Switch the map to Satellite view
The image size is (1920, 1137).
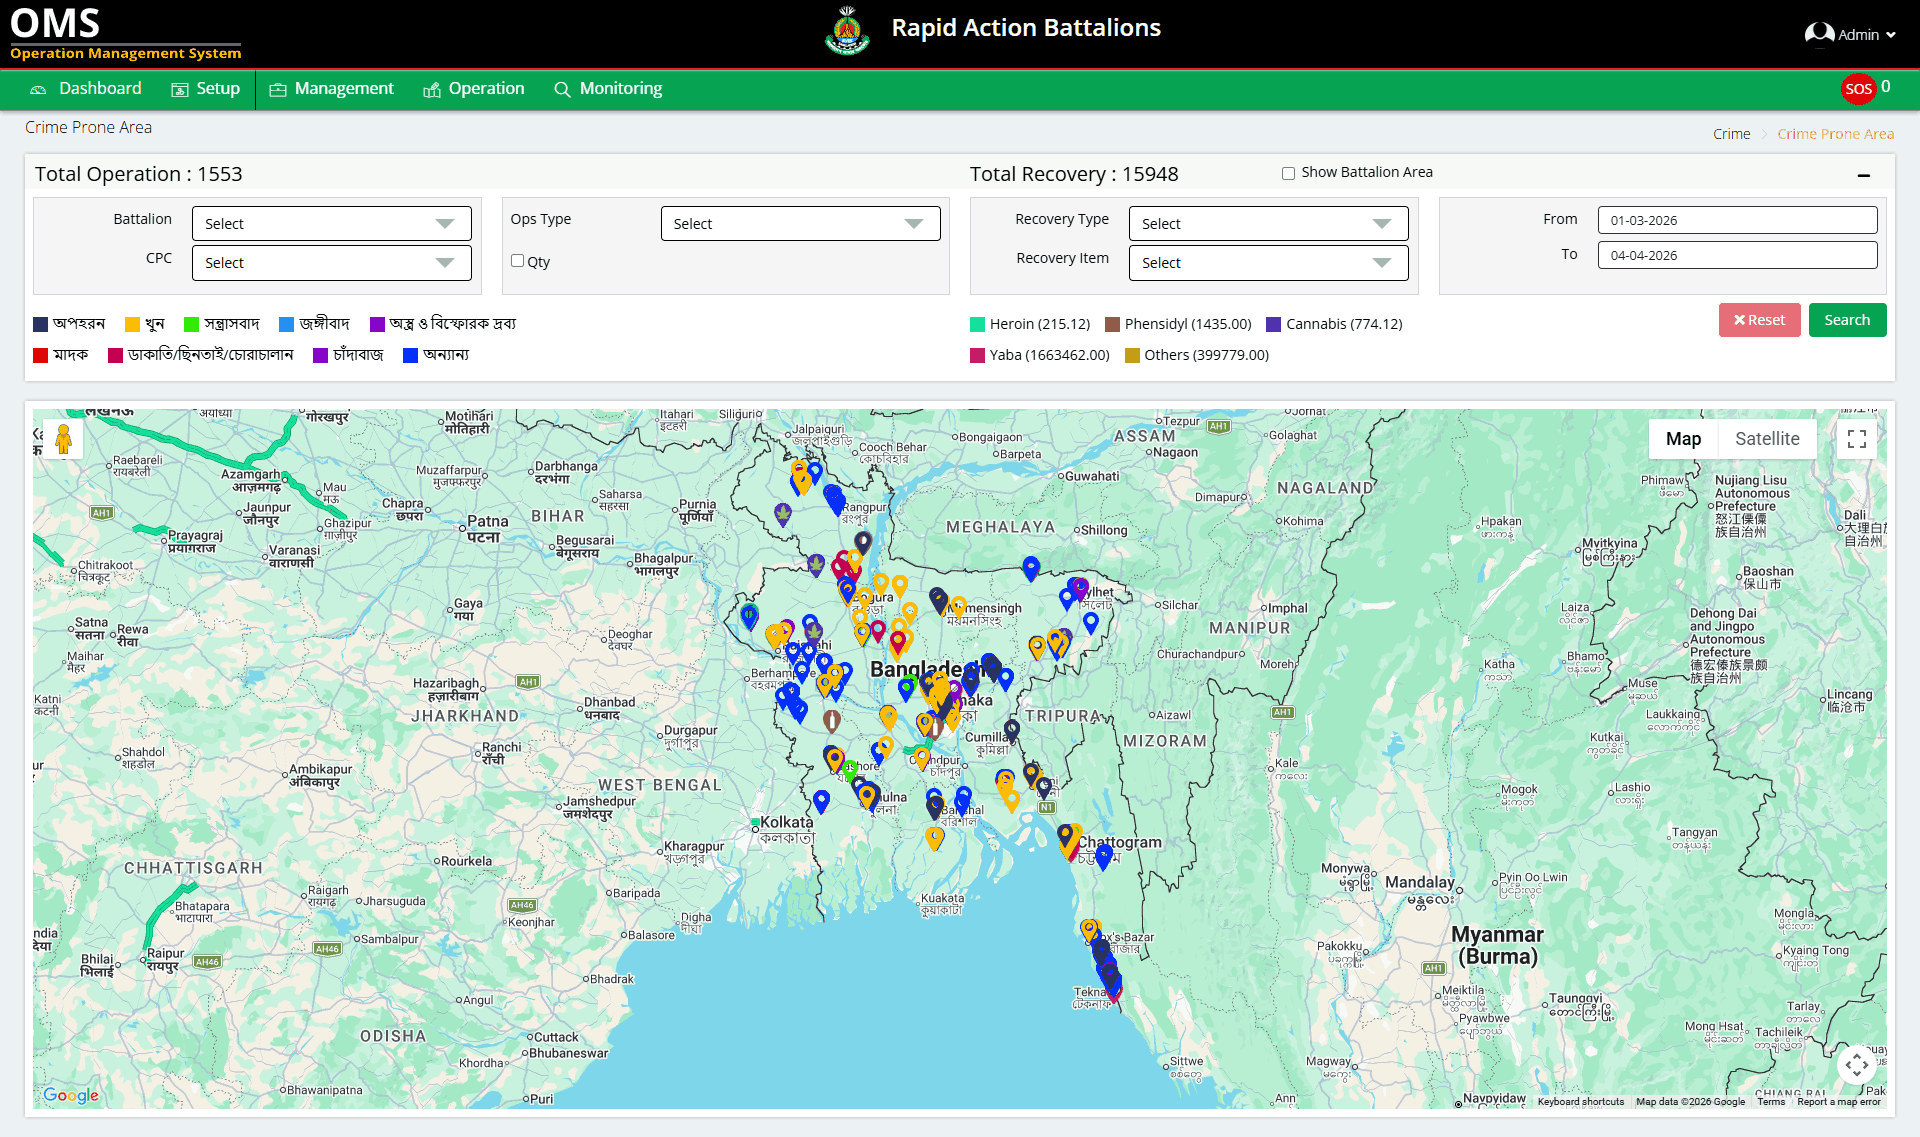click(1767, 439)
